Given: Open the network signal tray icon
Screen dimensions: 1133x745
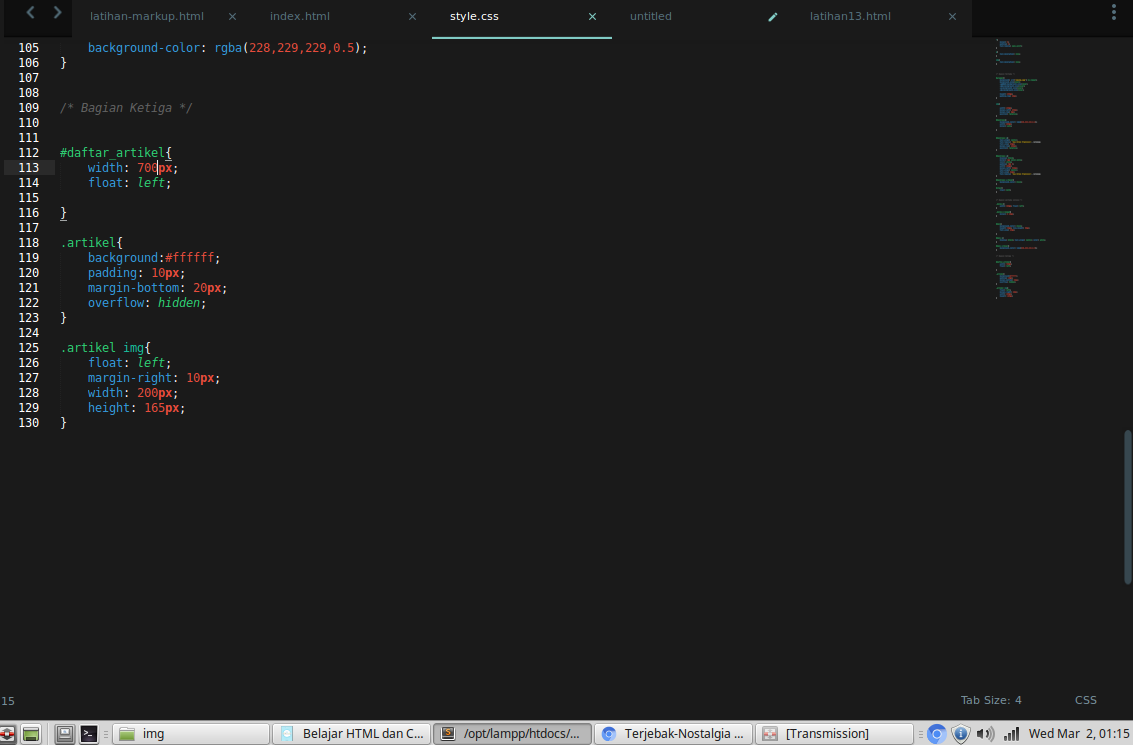Looking at the screenshot, I should click(x=1012, y=734).
